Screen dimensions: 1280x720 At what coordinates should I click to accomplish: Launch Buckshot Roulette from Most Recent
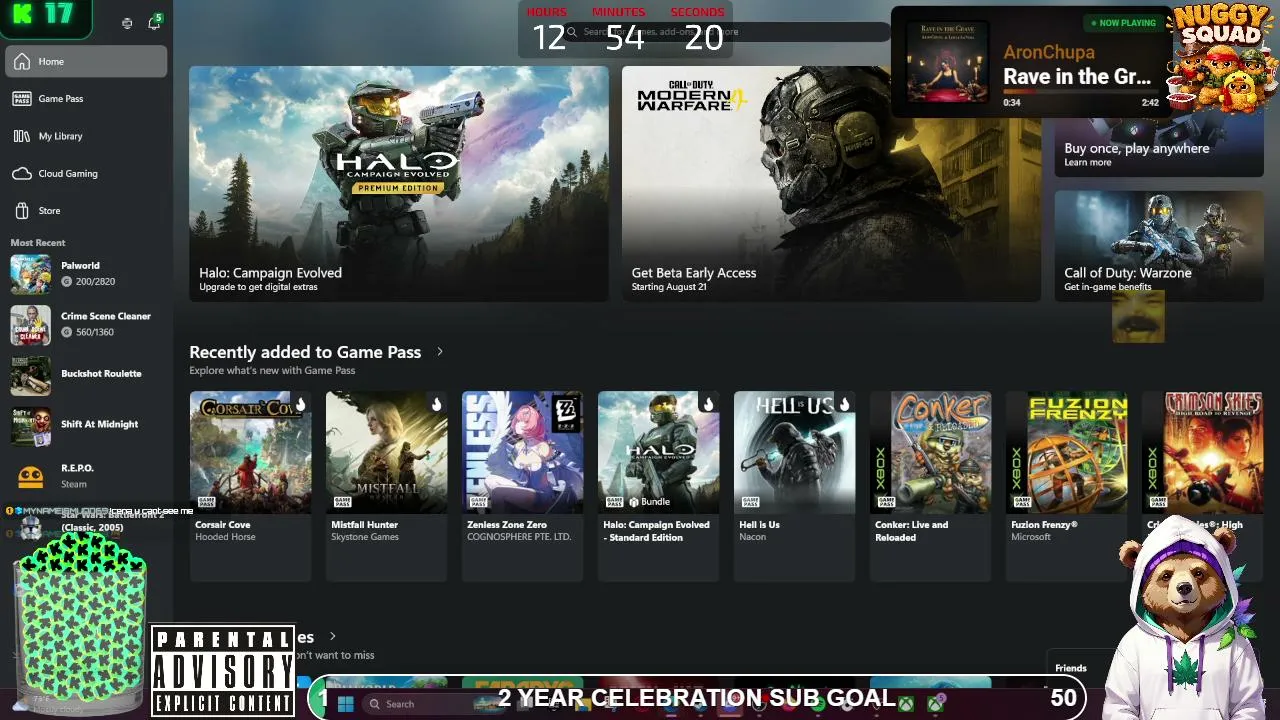click(x=85, y=374)
